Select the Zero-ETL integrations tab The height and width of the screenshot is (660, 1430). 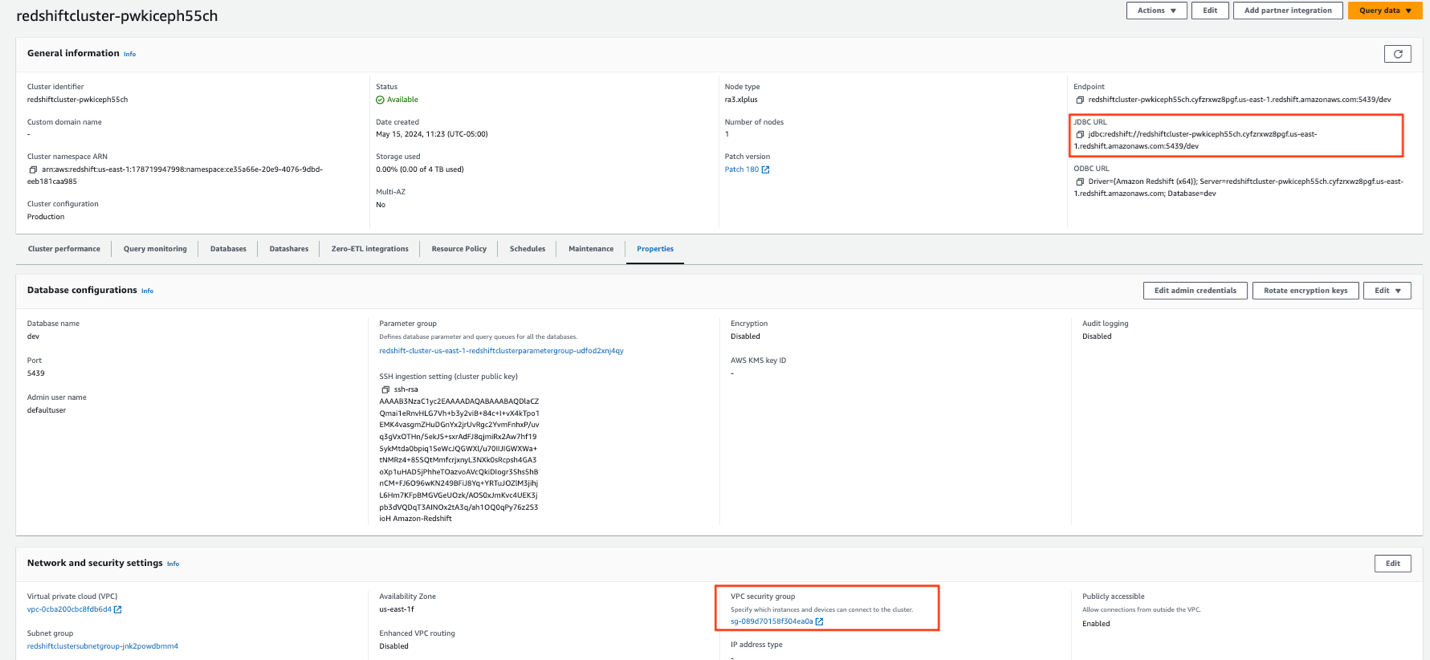(x=370, y=249)
